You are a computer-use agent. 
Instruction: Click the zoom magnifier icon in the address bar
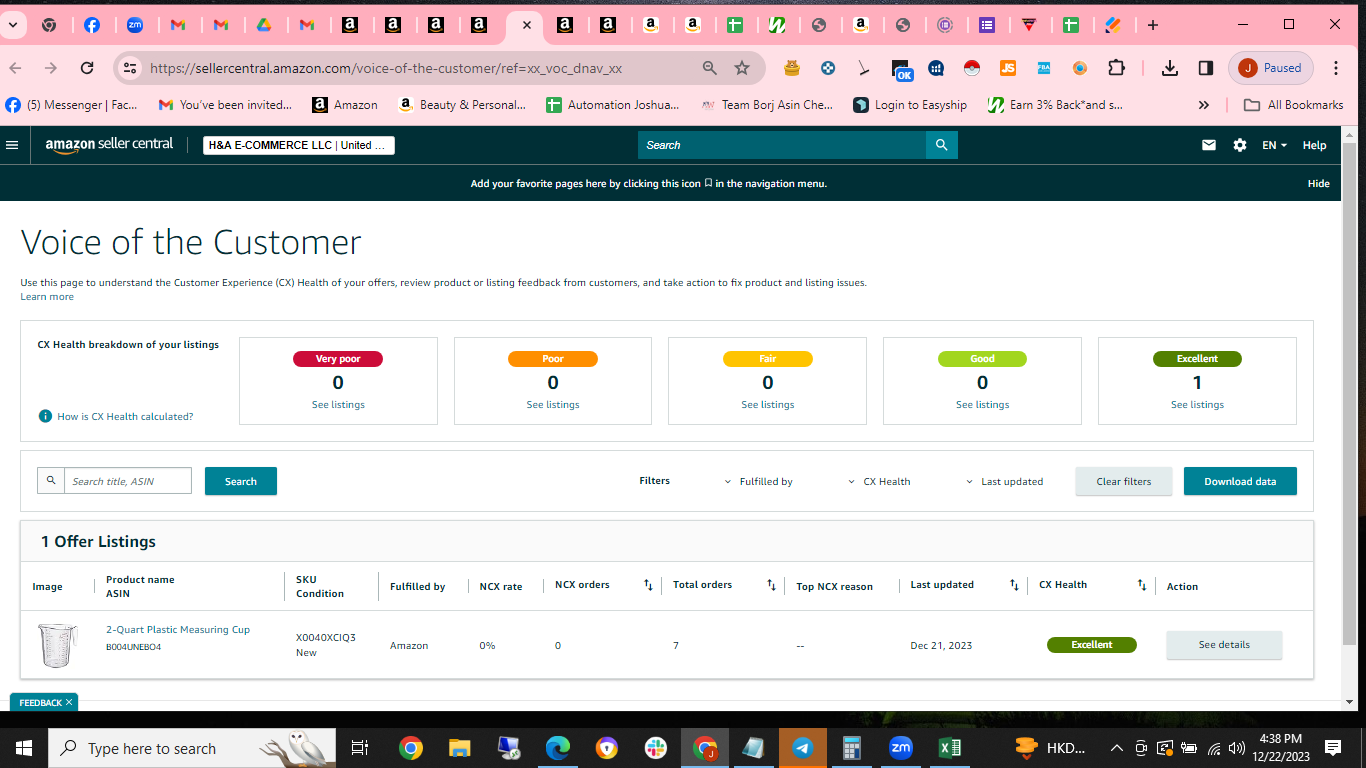click(x=710, y=68)
